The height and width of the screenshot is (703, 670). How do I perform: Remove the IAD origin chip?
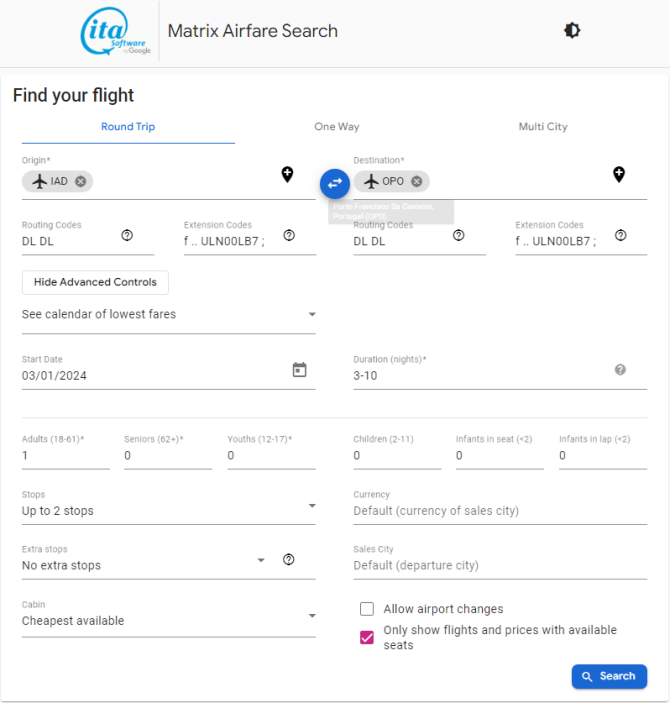click(x=81, y=182)
